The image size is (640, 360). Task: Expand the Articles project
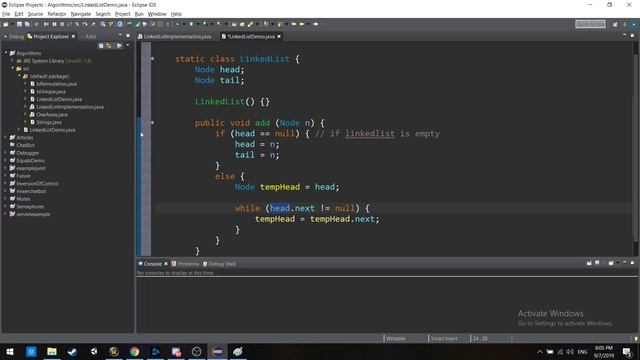(x=6, y=138)
